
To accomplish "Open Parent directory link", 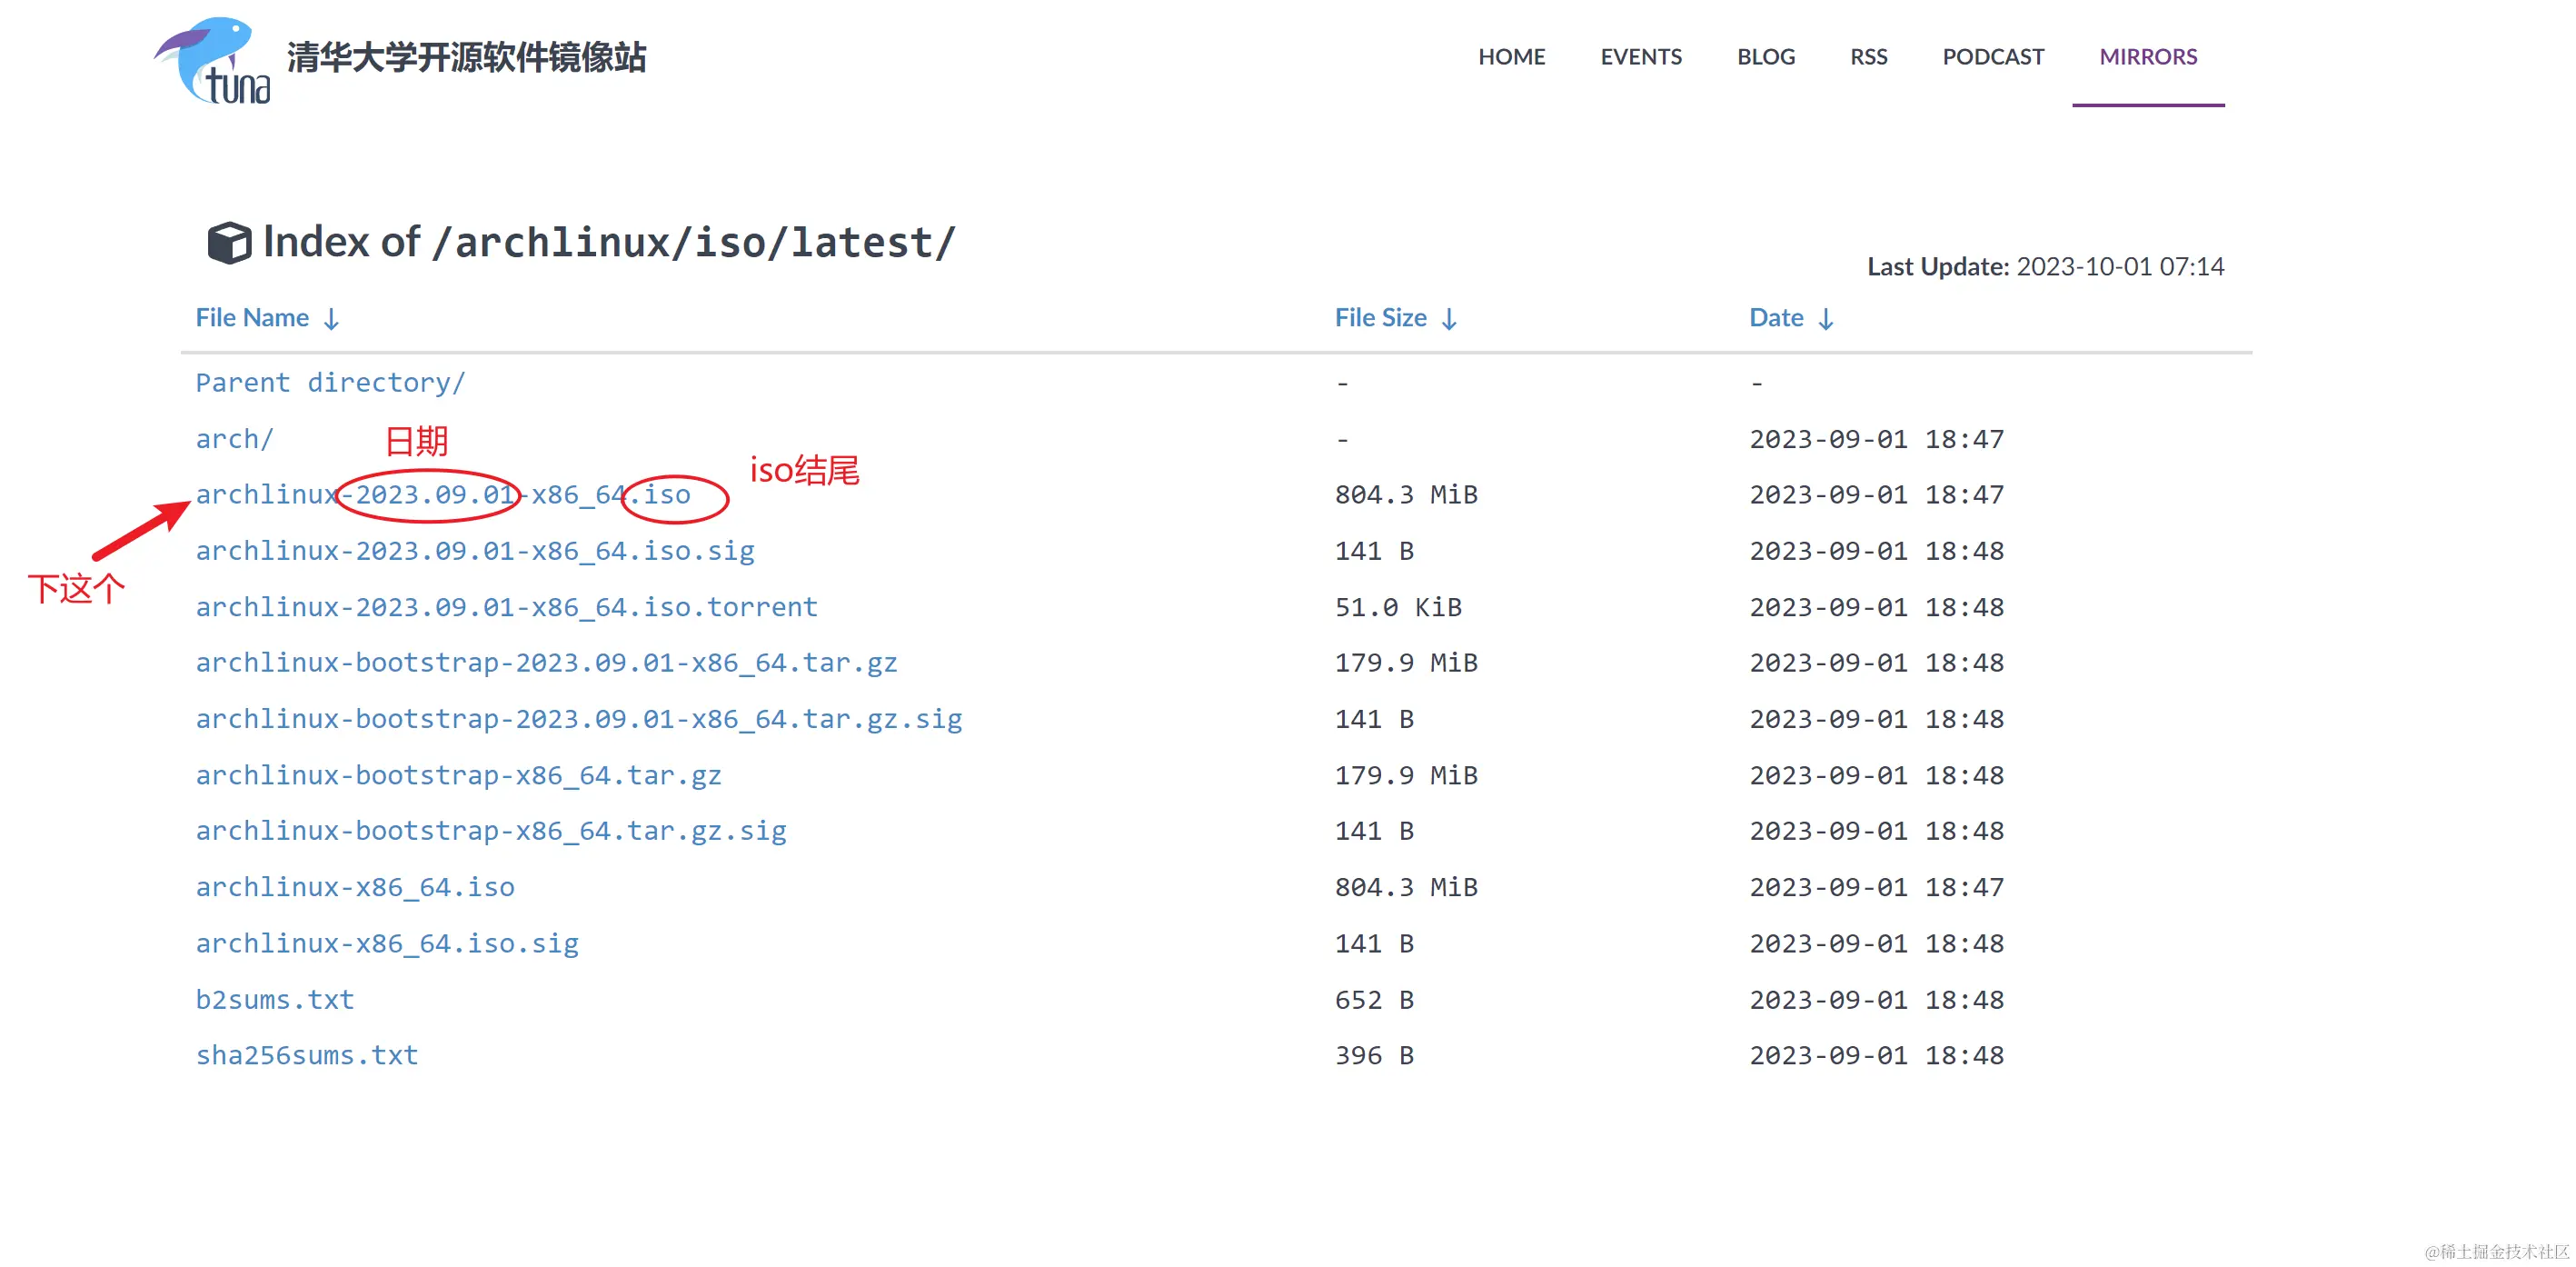I will pyautogui.click(x=330, y=383).
